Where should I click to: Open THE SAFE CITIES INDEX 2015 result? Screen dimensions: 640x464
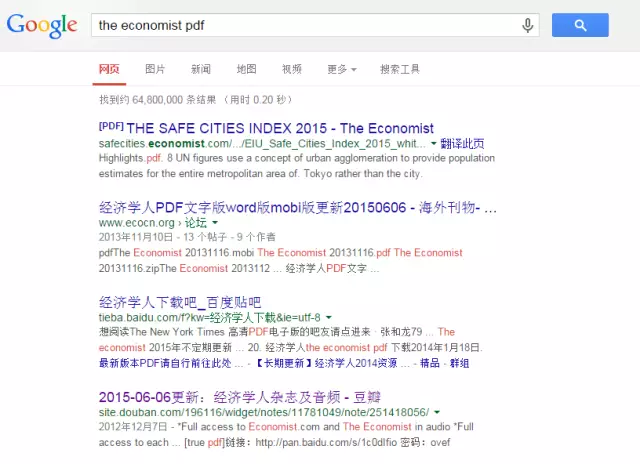[x=280, y=128]
